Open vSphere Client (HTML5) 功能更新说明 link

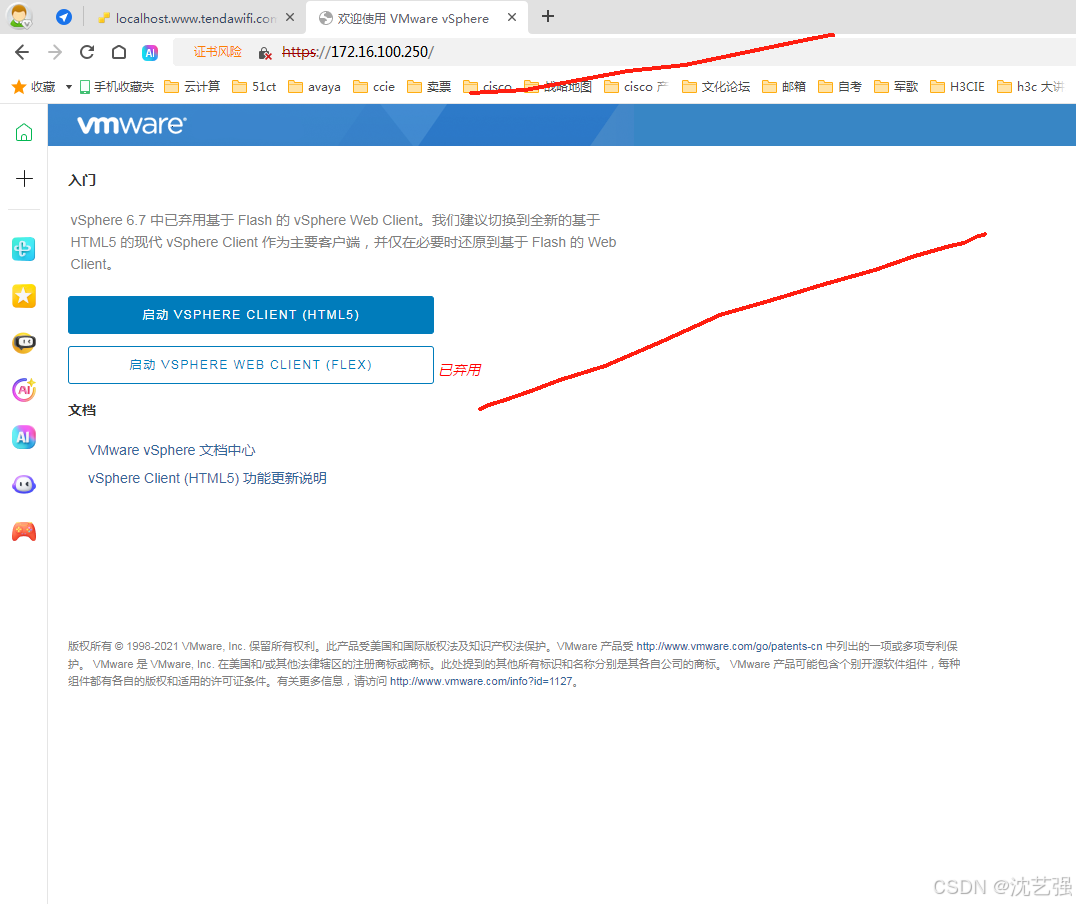207,478
